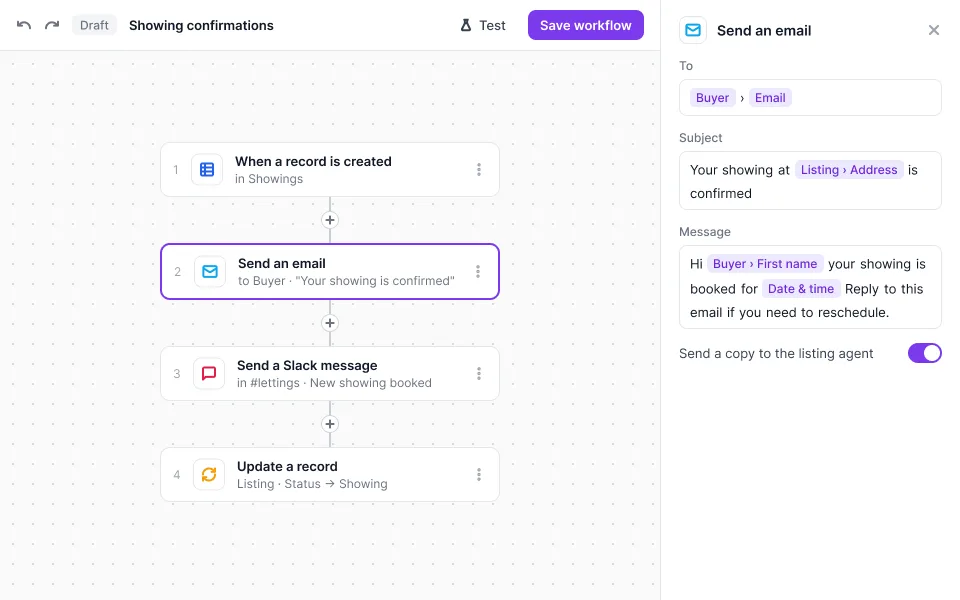The height and width of the screenshot is (600, 960).
Task: Click the Showing confirmations workflow title
Action: click(x=201, y=25)
